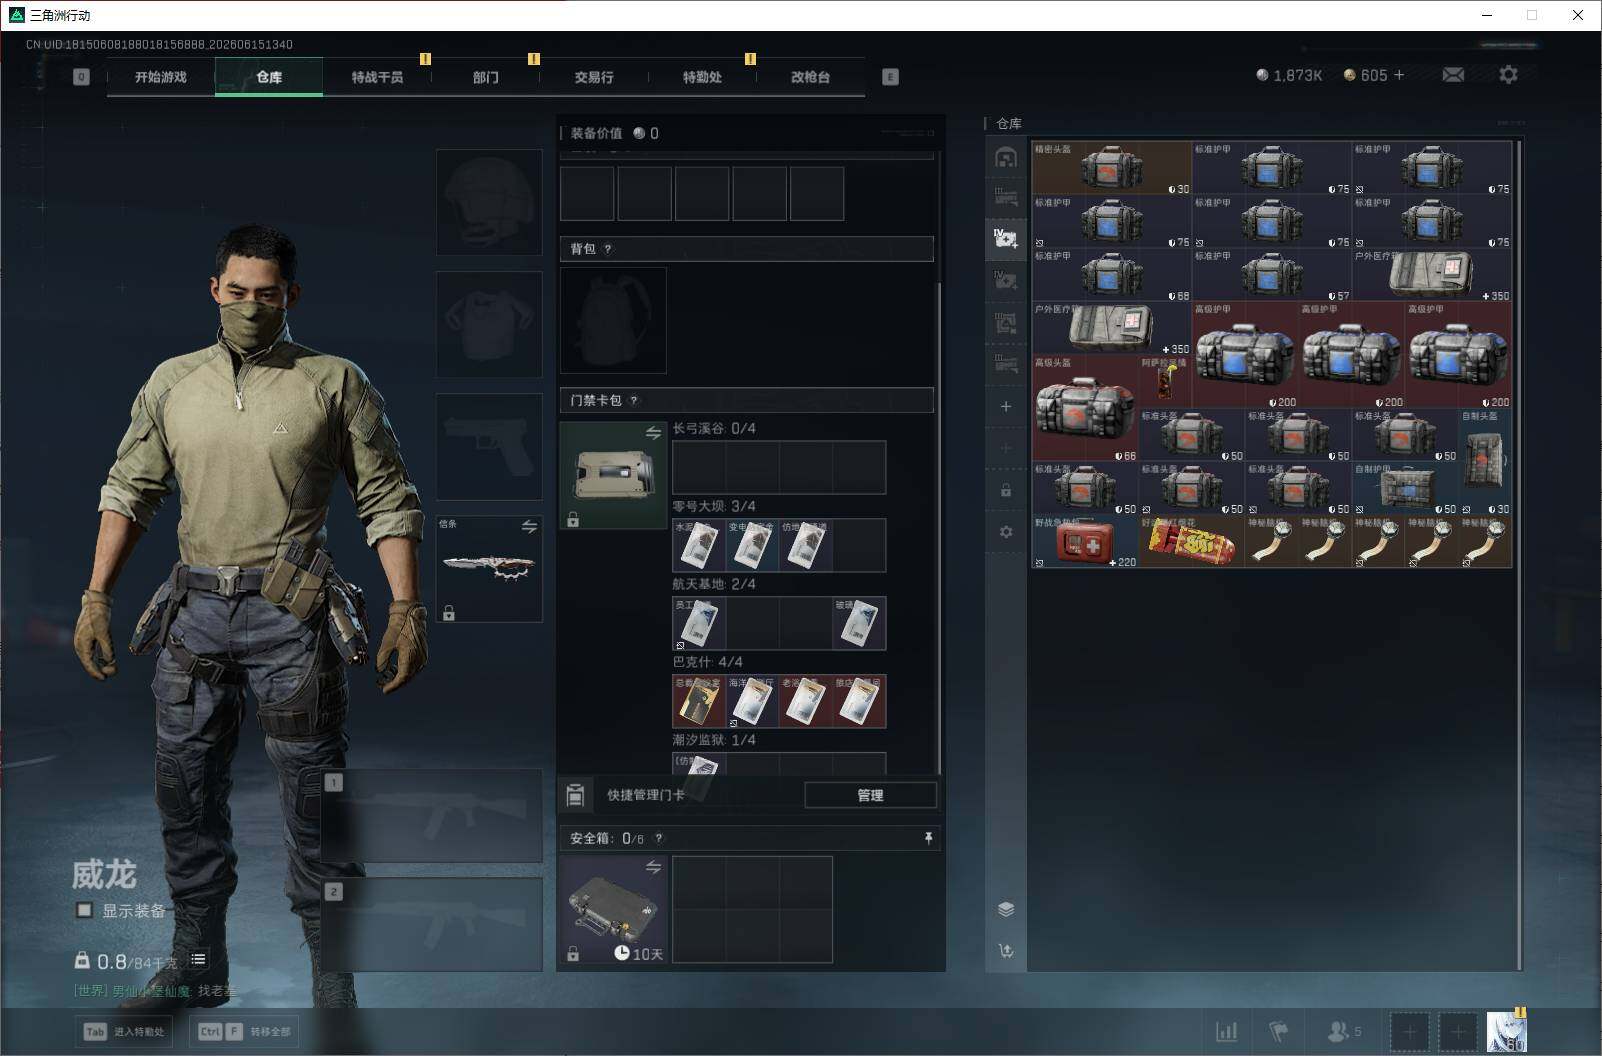The image size is (1602, 1056).
Task: Switch to the 开始游戏 tab
Action: 161,77
